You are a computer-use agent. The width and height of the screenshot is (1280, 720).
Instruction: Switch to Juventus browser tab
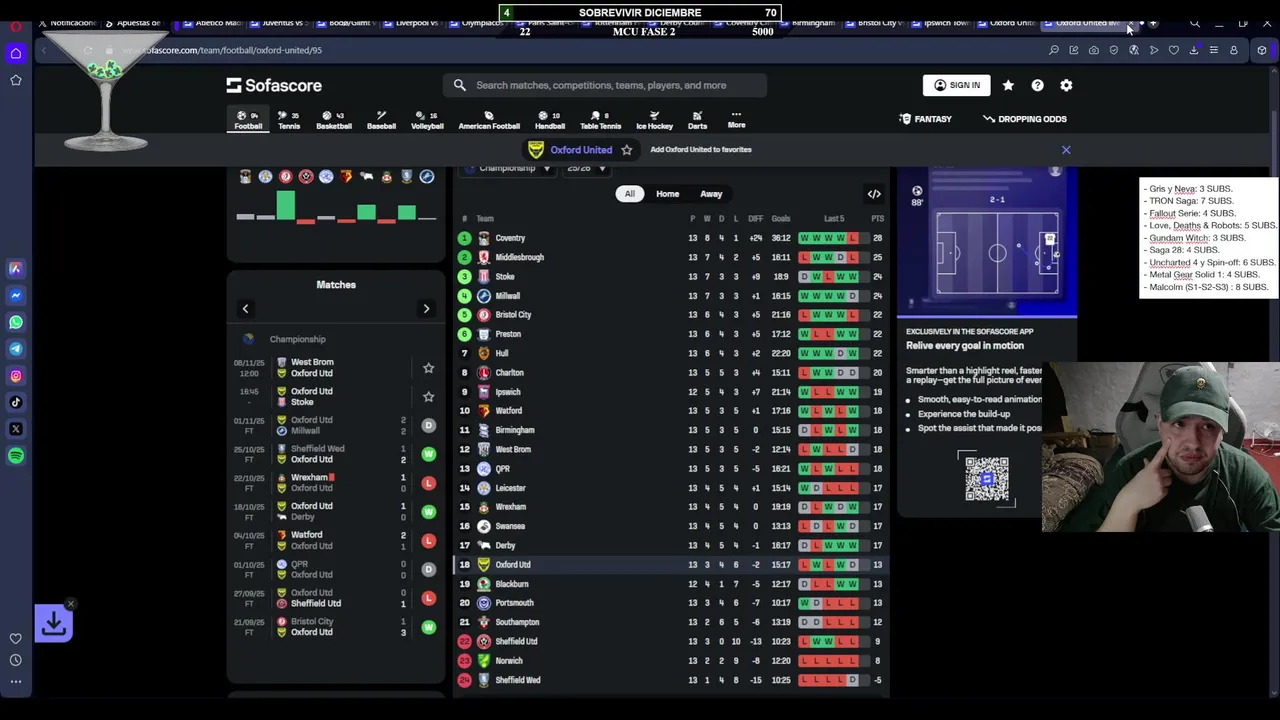(x=282, y=23)
